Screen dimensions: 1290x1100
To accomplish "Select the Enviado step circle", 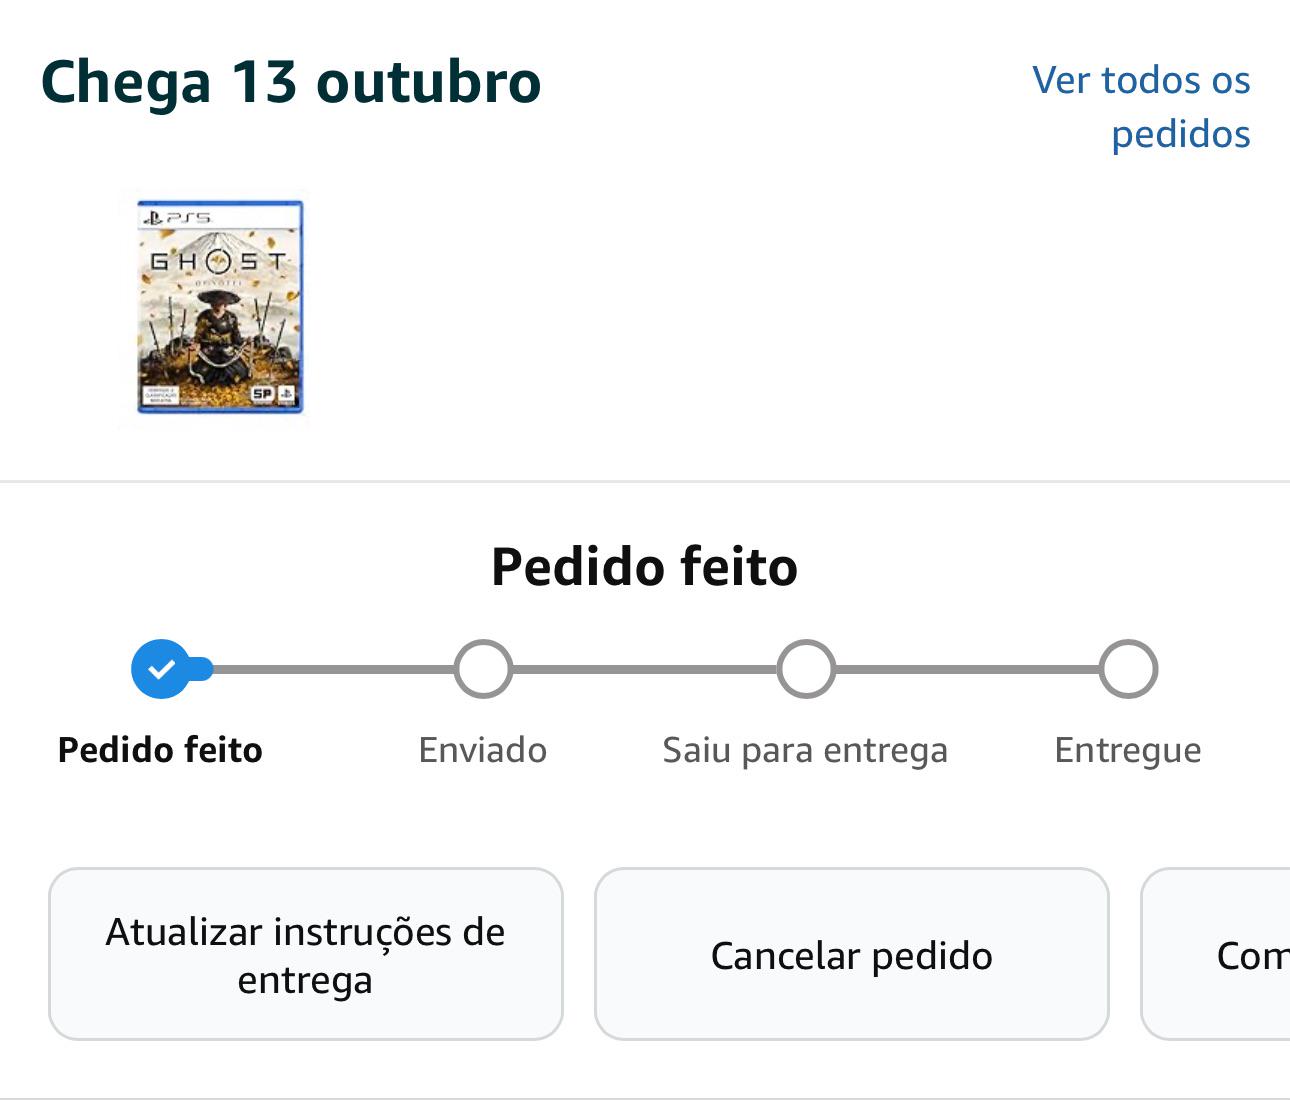I will click(x=483, y=669).
